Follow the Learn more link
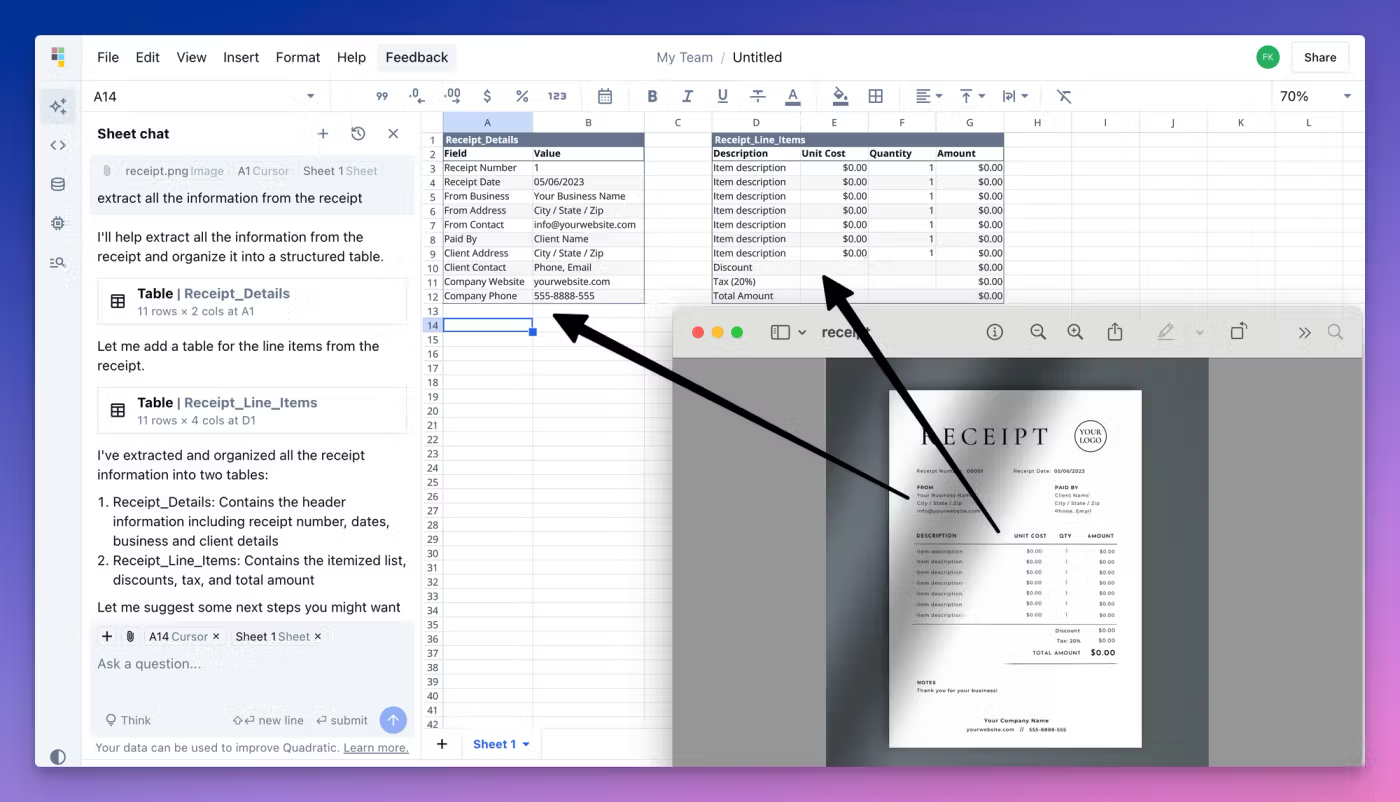1400x802 pixels. point(376,748)
